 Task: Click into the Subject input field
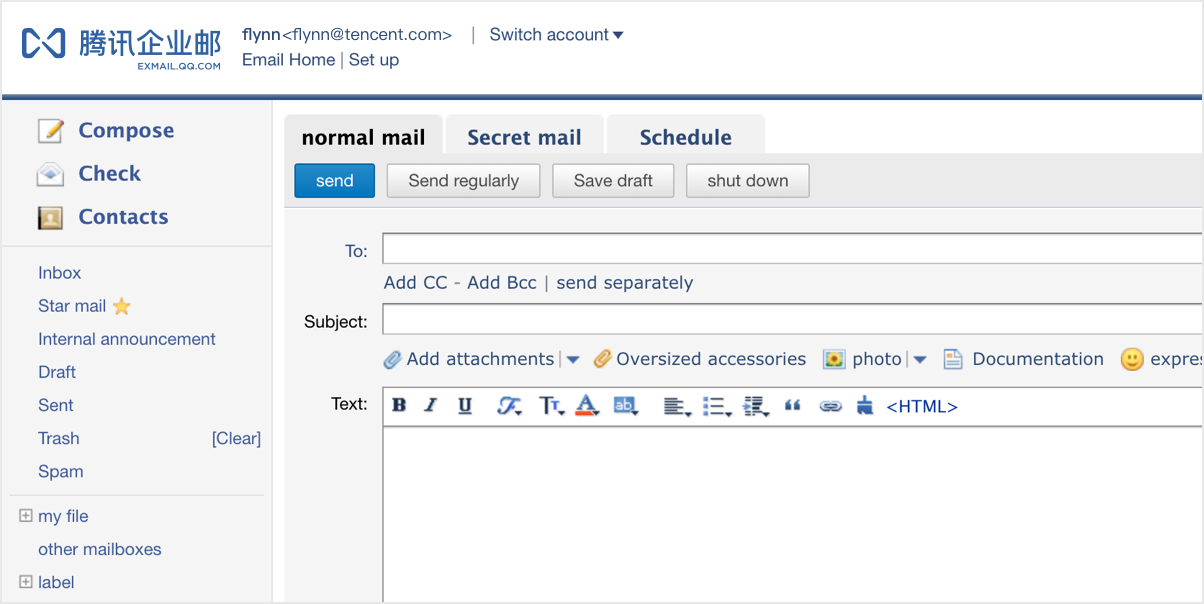point(792,320)
